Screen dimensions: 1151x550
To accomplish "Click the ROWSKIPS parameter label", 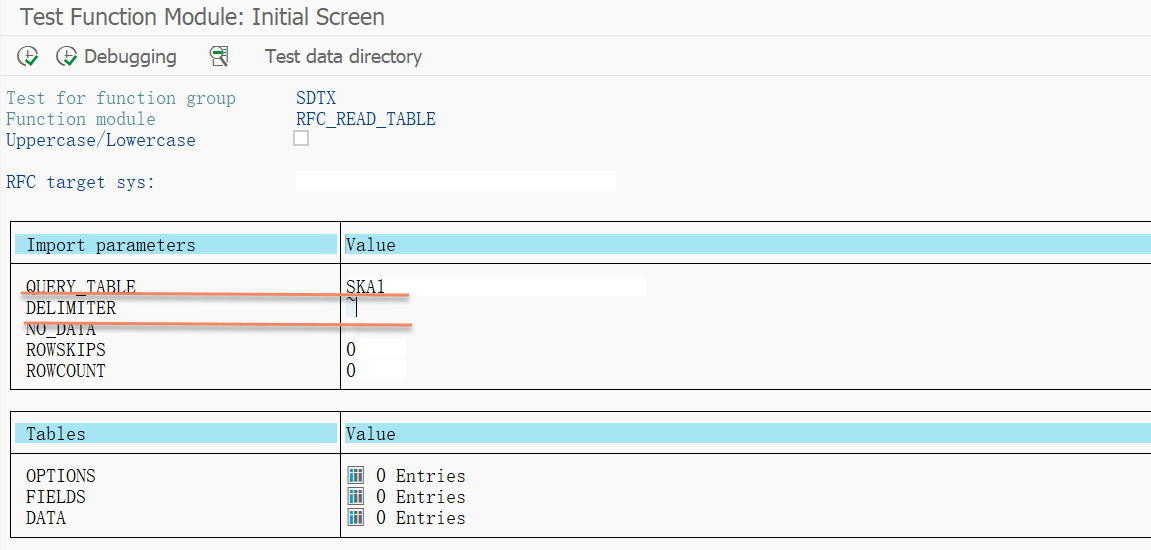I will 66,350.
